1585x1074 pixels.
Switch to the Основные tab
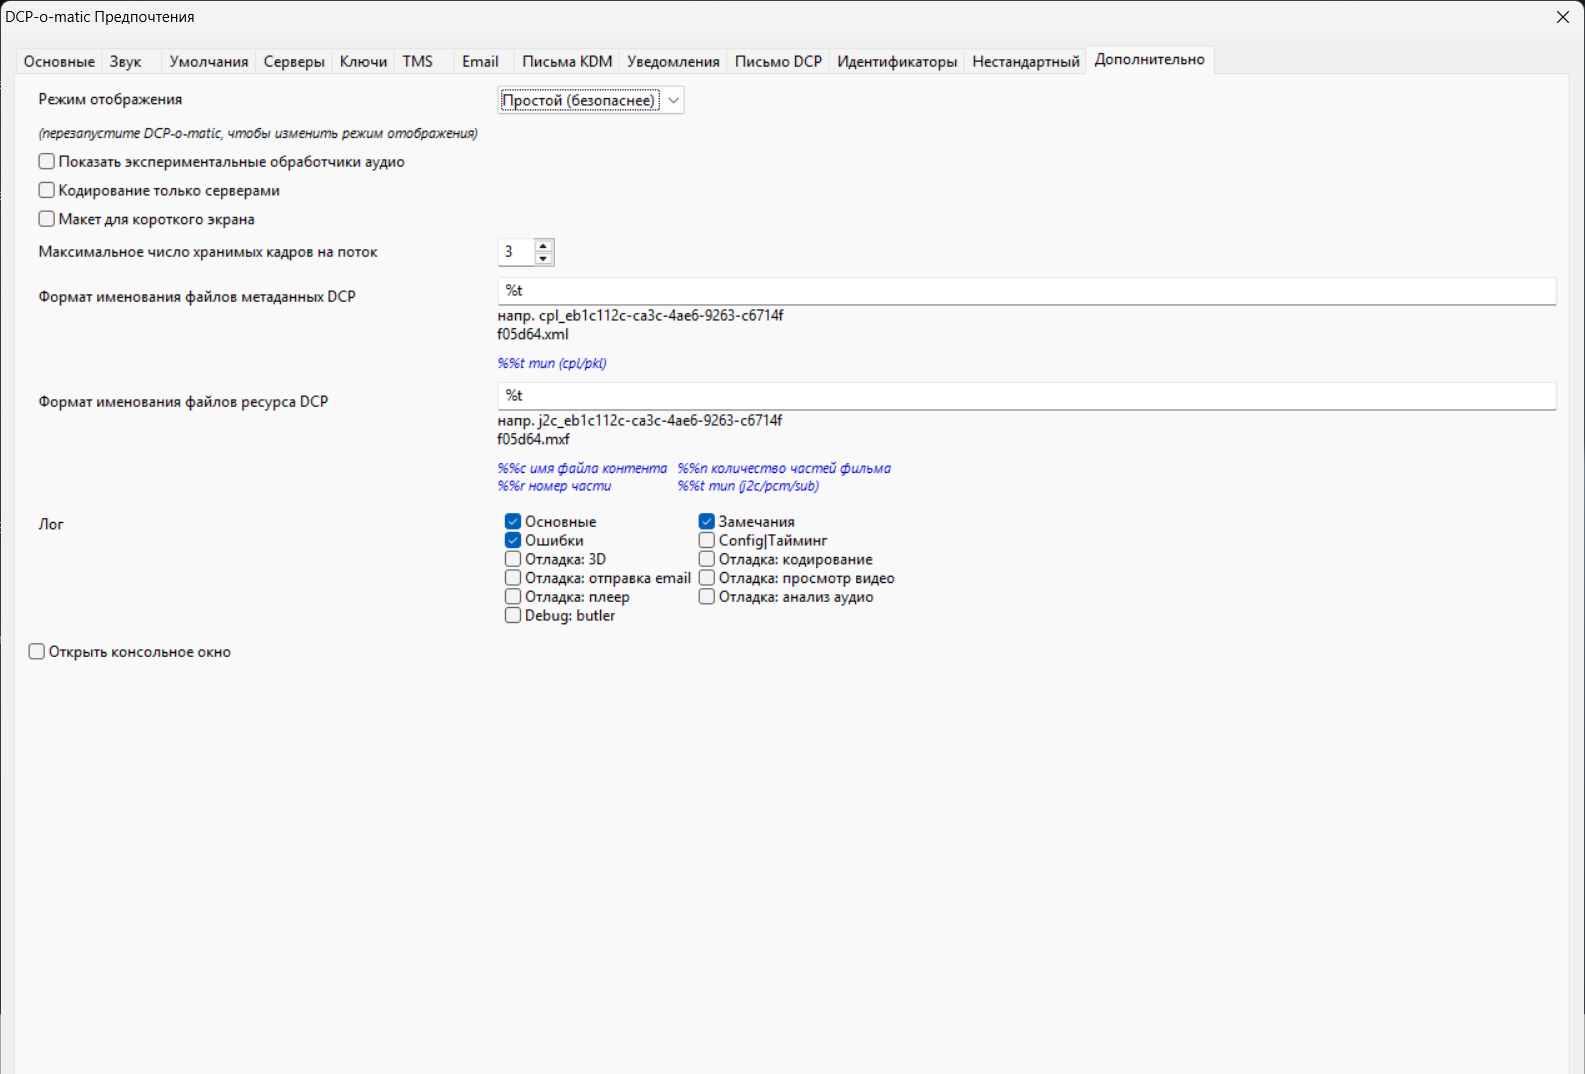pyautogui.click(x=59, y=62)
